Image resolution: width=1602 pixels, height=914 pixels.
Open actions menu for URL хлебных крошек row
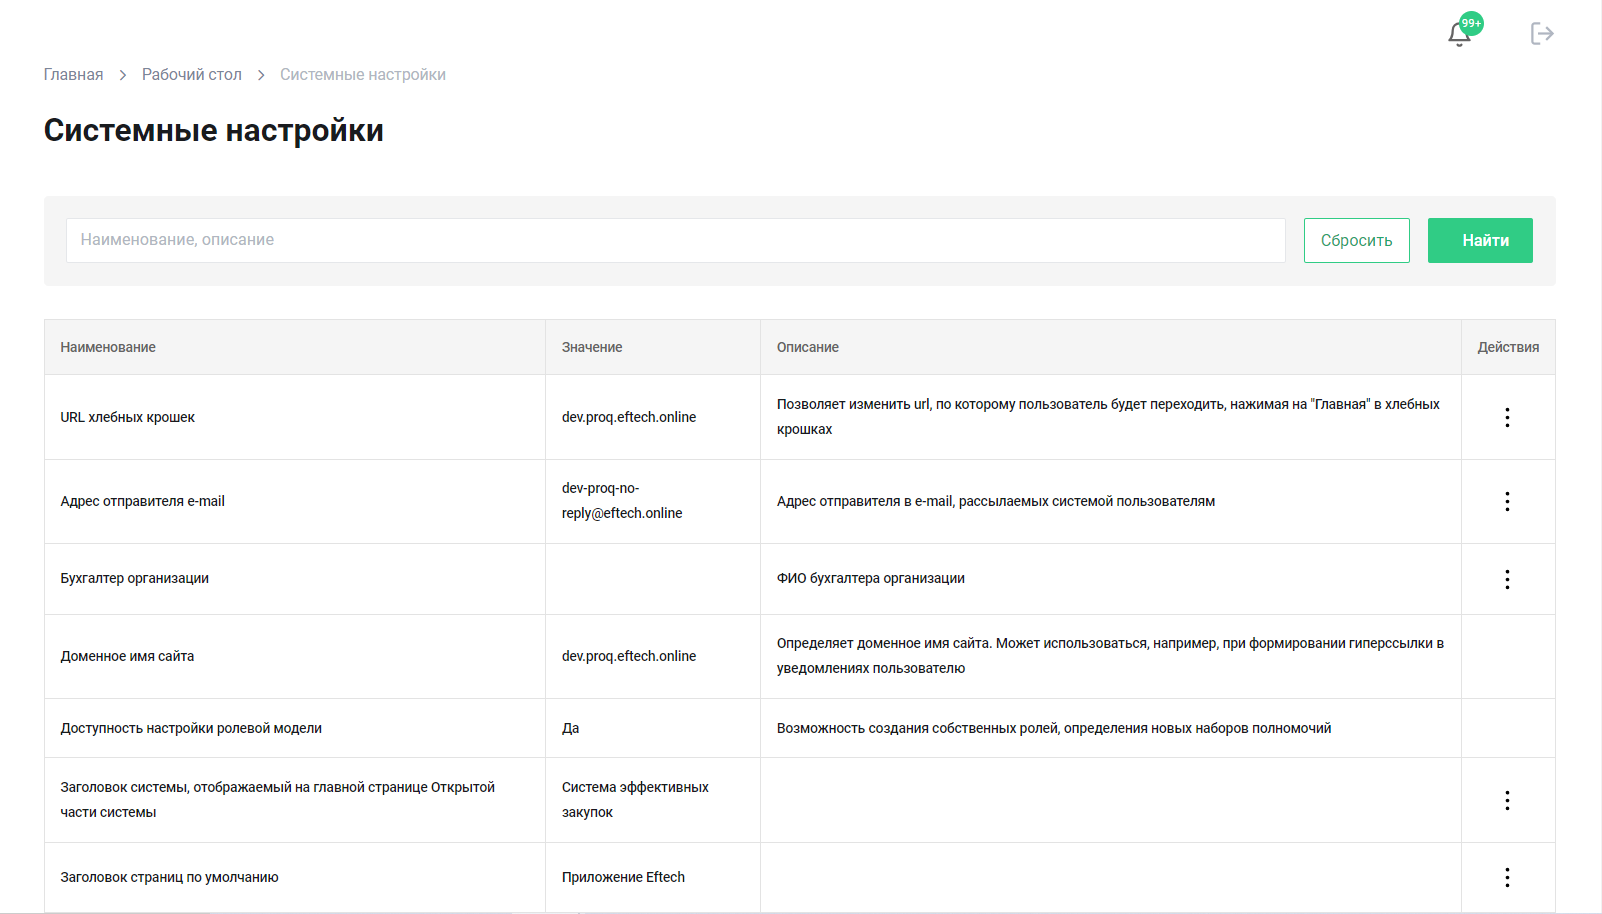pyautogui.click(x=1507, y=417)
